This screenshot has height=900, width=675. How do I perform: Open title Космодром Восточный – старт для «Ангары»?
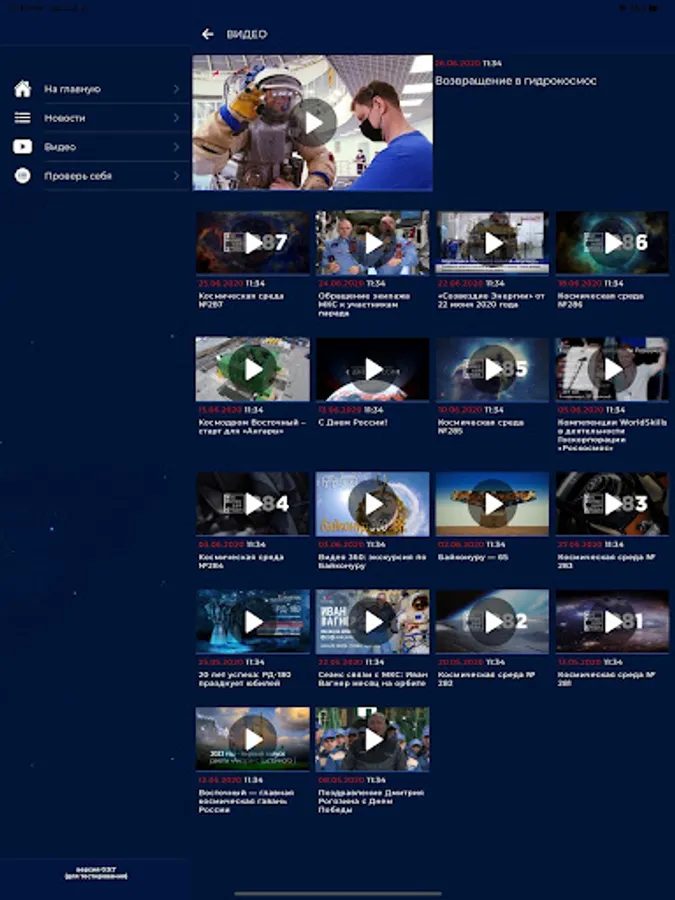pyautogui.click(x=252, y=426)
